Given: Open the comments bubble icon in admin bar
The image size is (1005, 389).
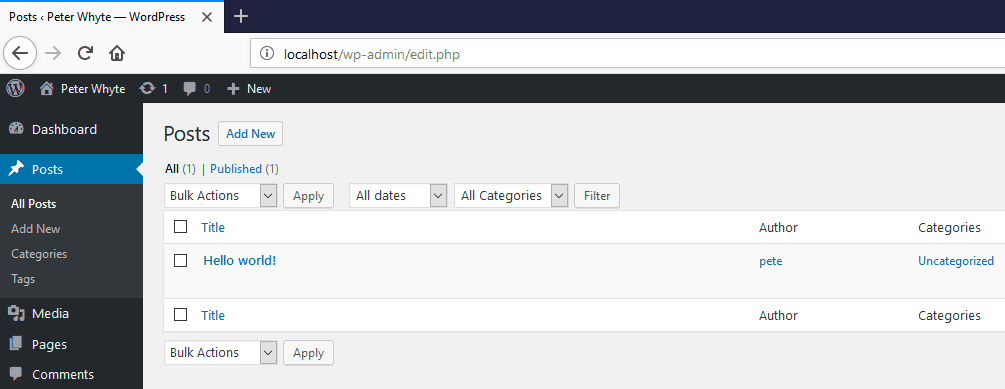Looking at the screenshot, I should (189, 88).
